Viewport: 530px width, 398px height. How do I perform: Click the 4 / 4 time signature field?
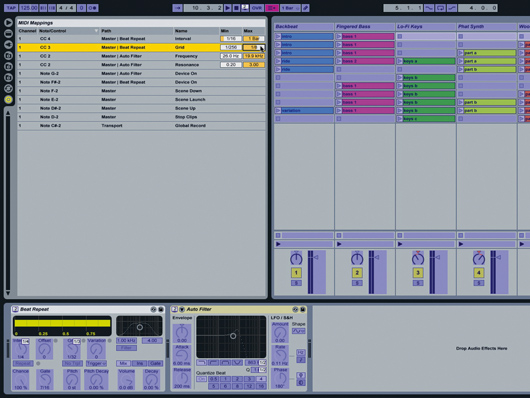[66, 8]
